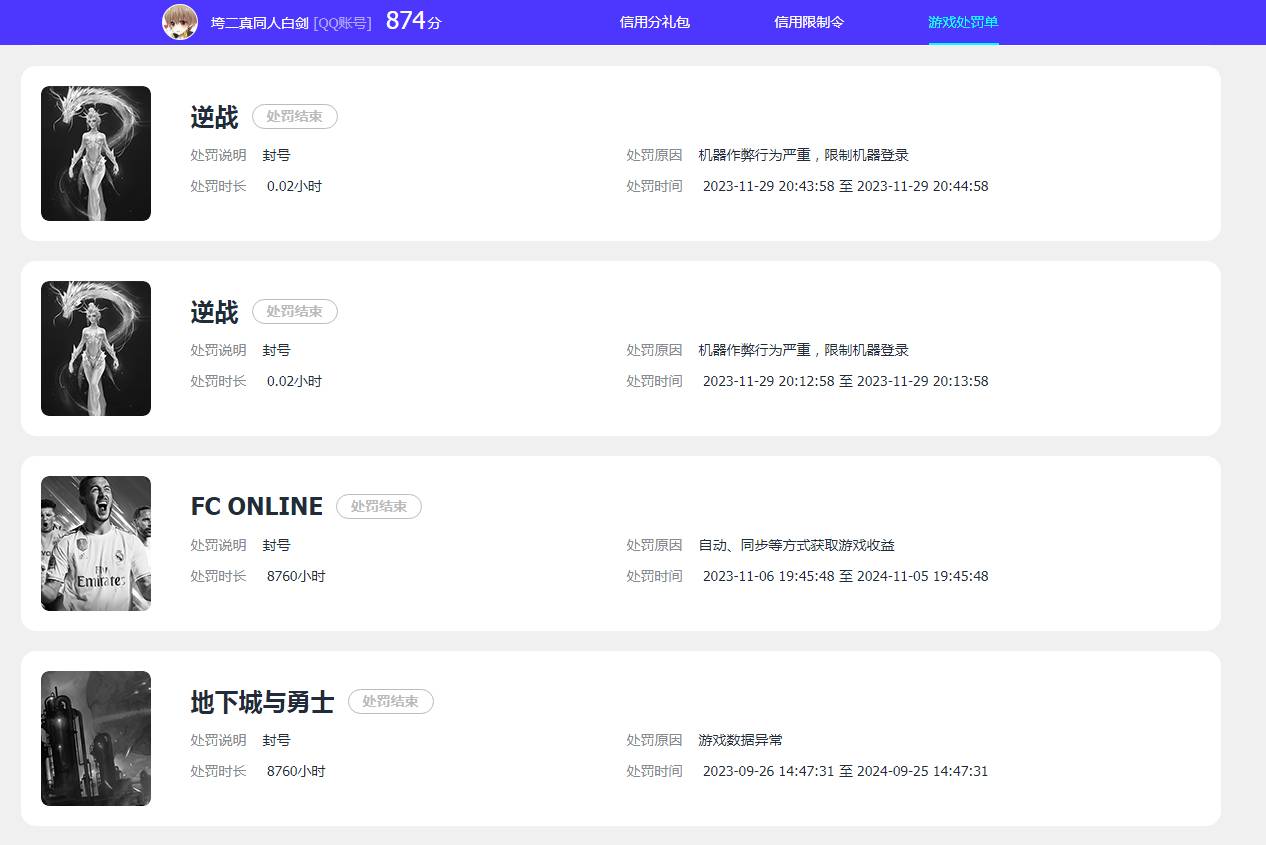The image size is (1266, 845).
Task: Click the 处罚结束 badge beside 逆战 title
Action: coord(294,116)
